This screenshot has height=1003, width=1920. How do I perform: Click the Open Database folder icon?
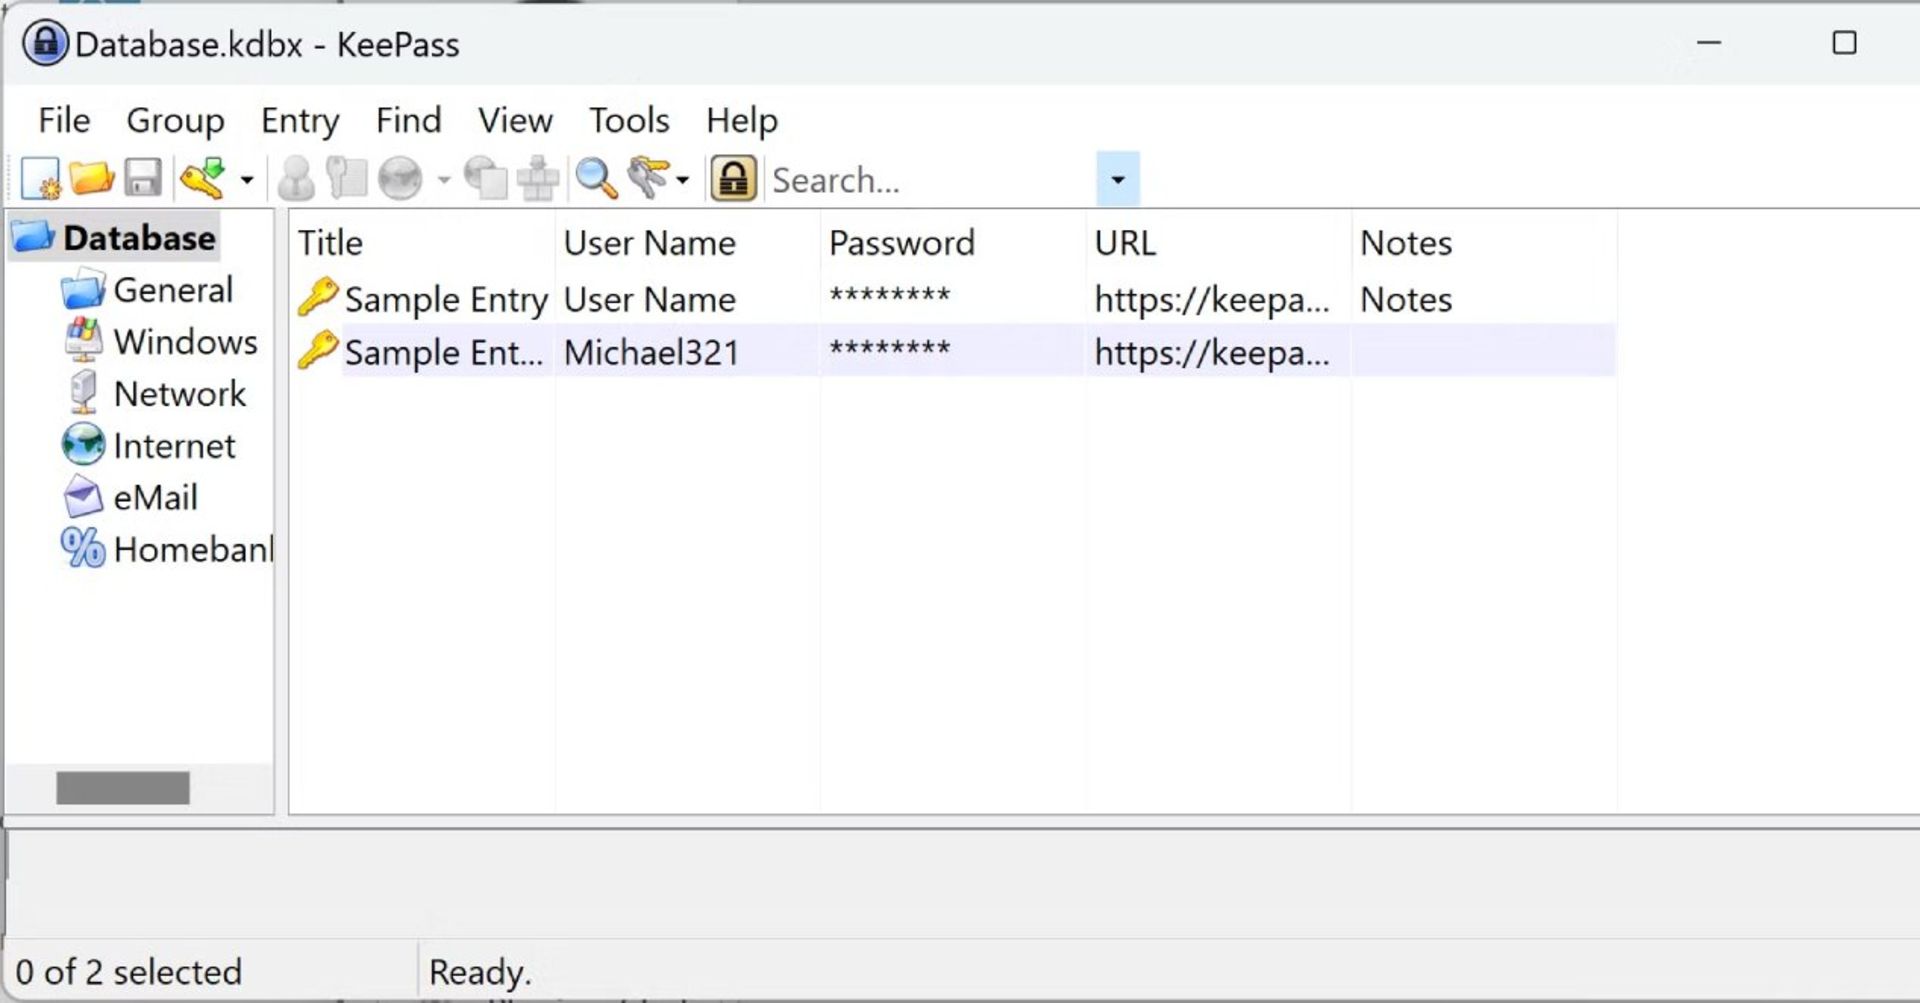coord(92,179)
